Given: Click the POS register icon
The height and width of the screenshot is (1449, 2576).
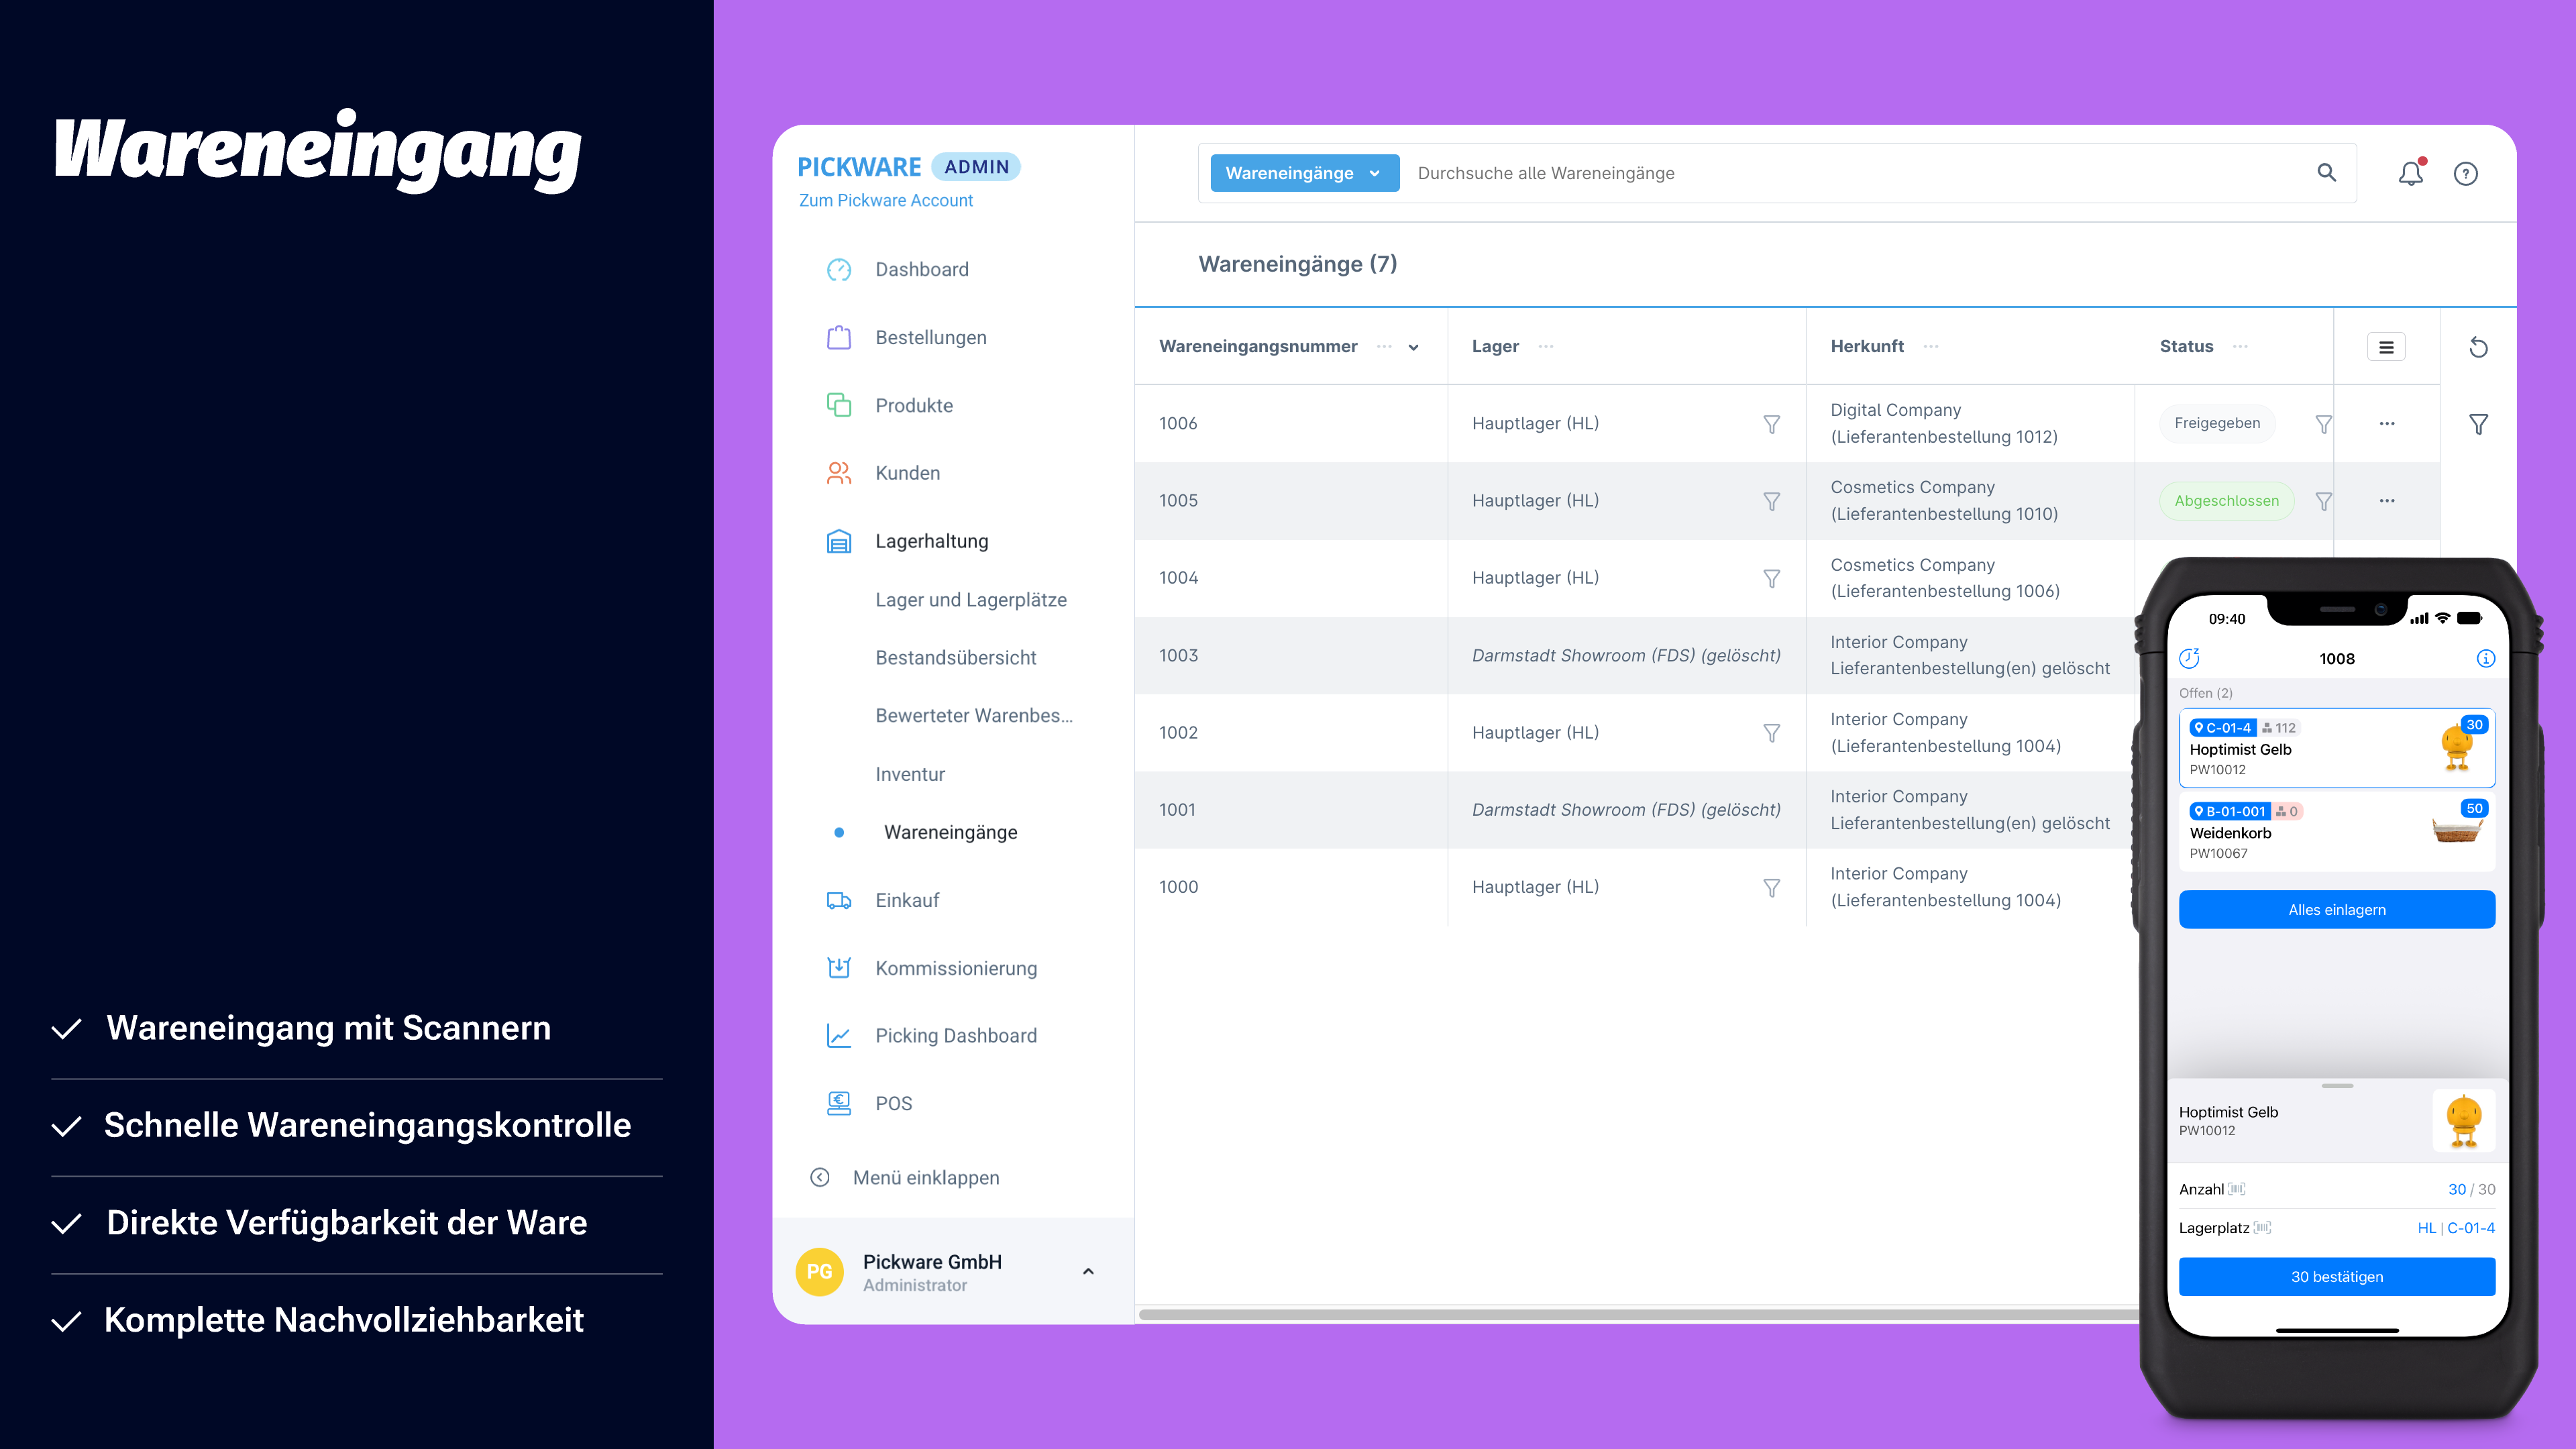Looking at the screenshot, I should click(839, 1103).
